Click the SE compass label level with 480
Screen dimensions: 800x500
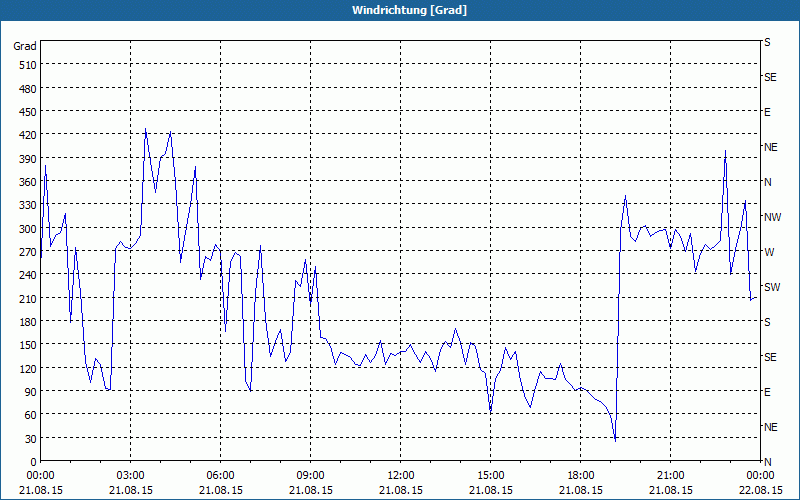770,77
